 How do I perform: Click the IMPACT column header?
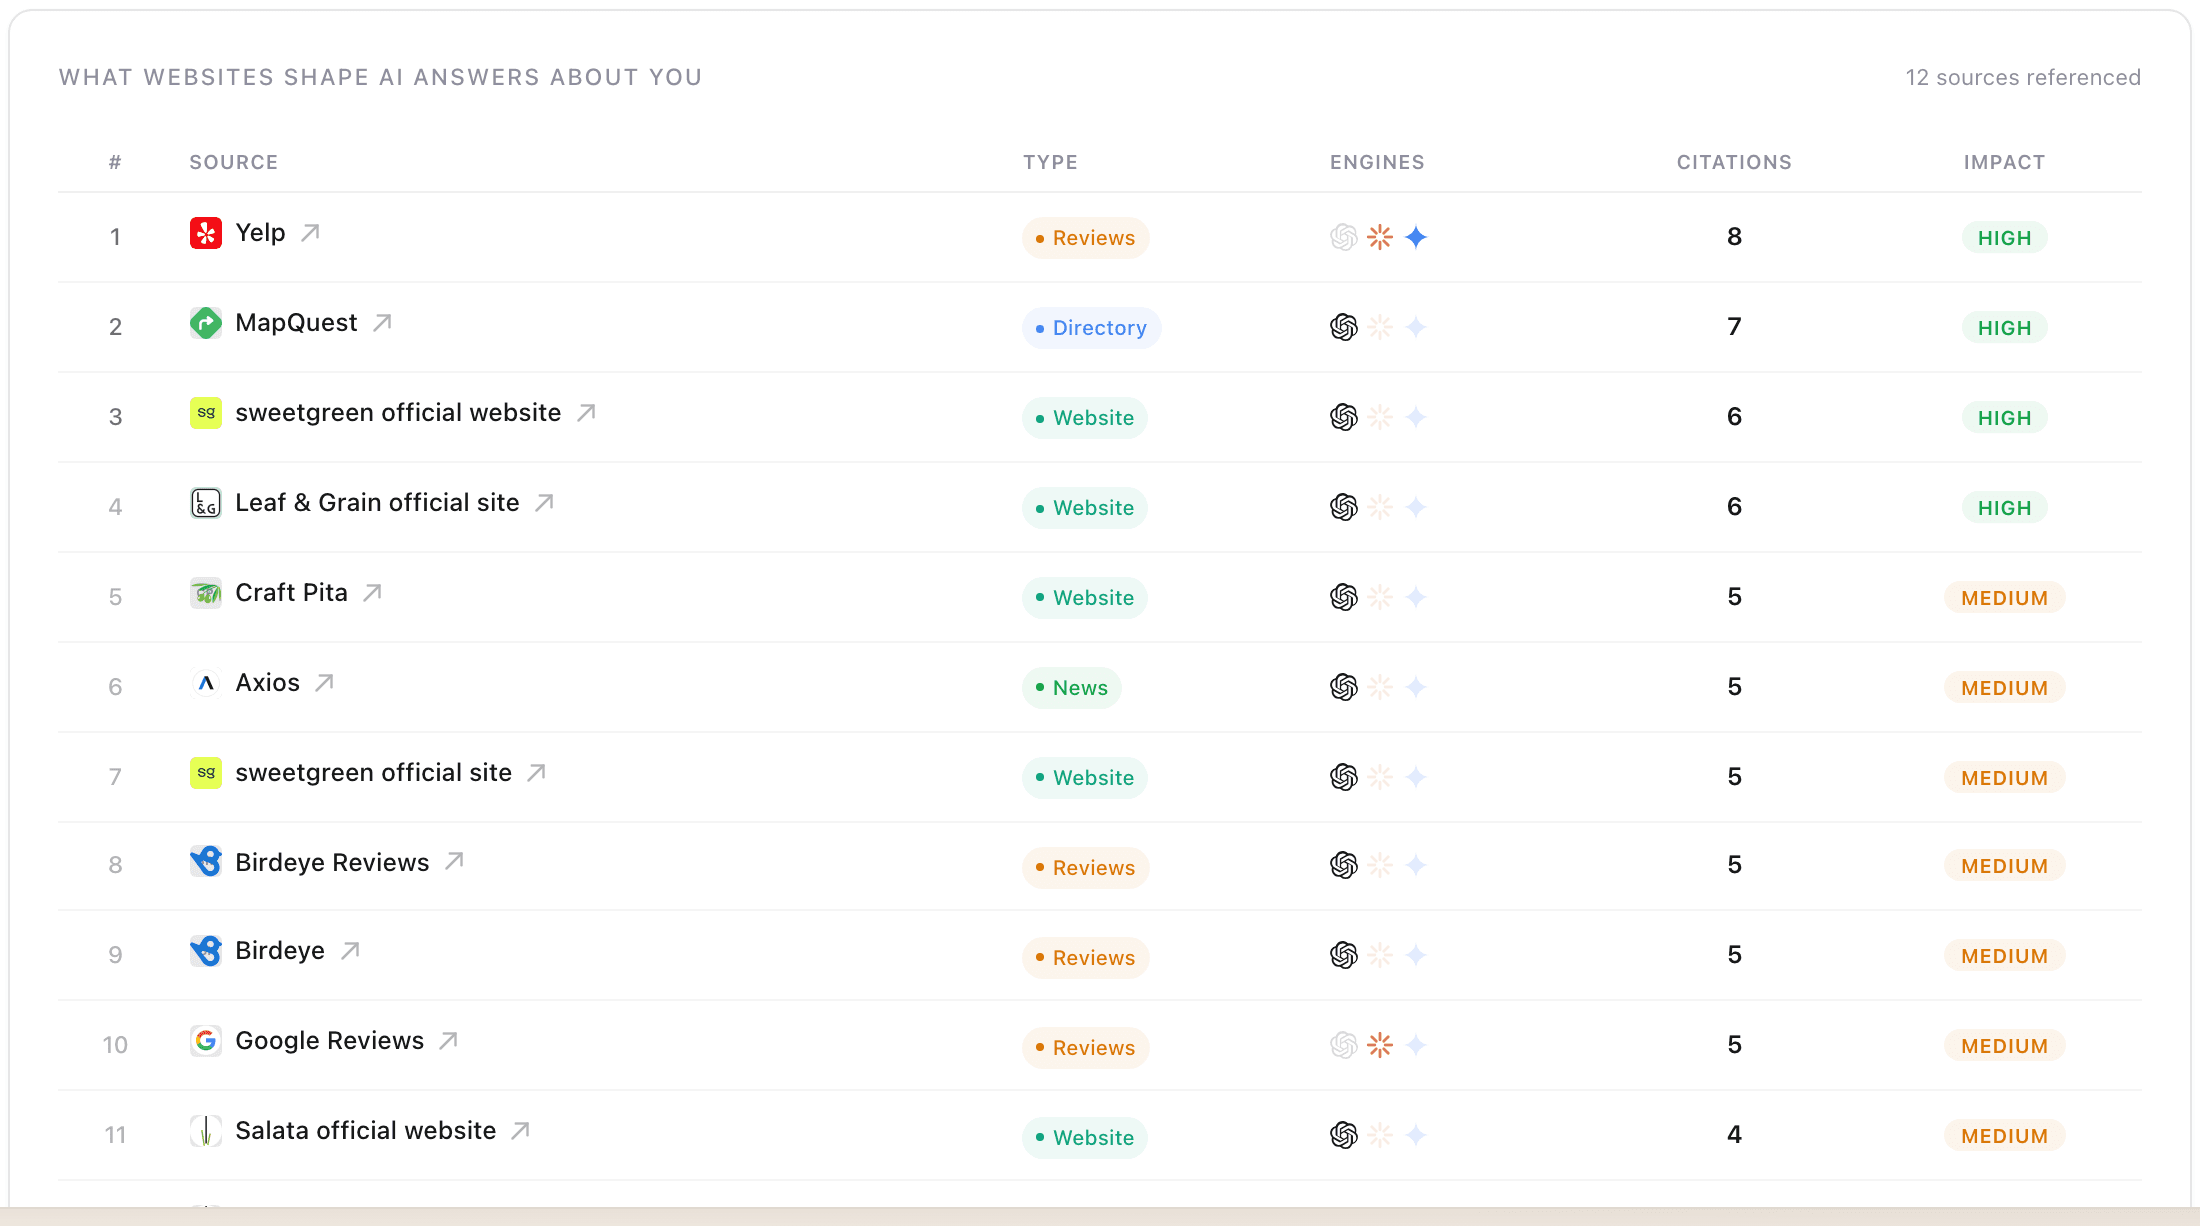pos(2004,162)
